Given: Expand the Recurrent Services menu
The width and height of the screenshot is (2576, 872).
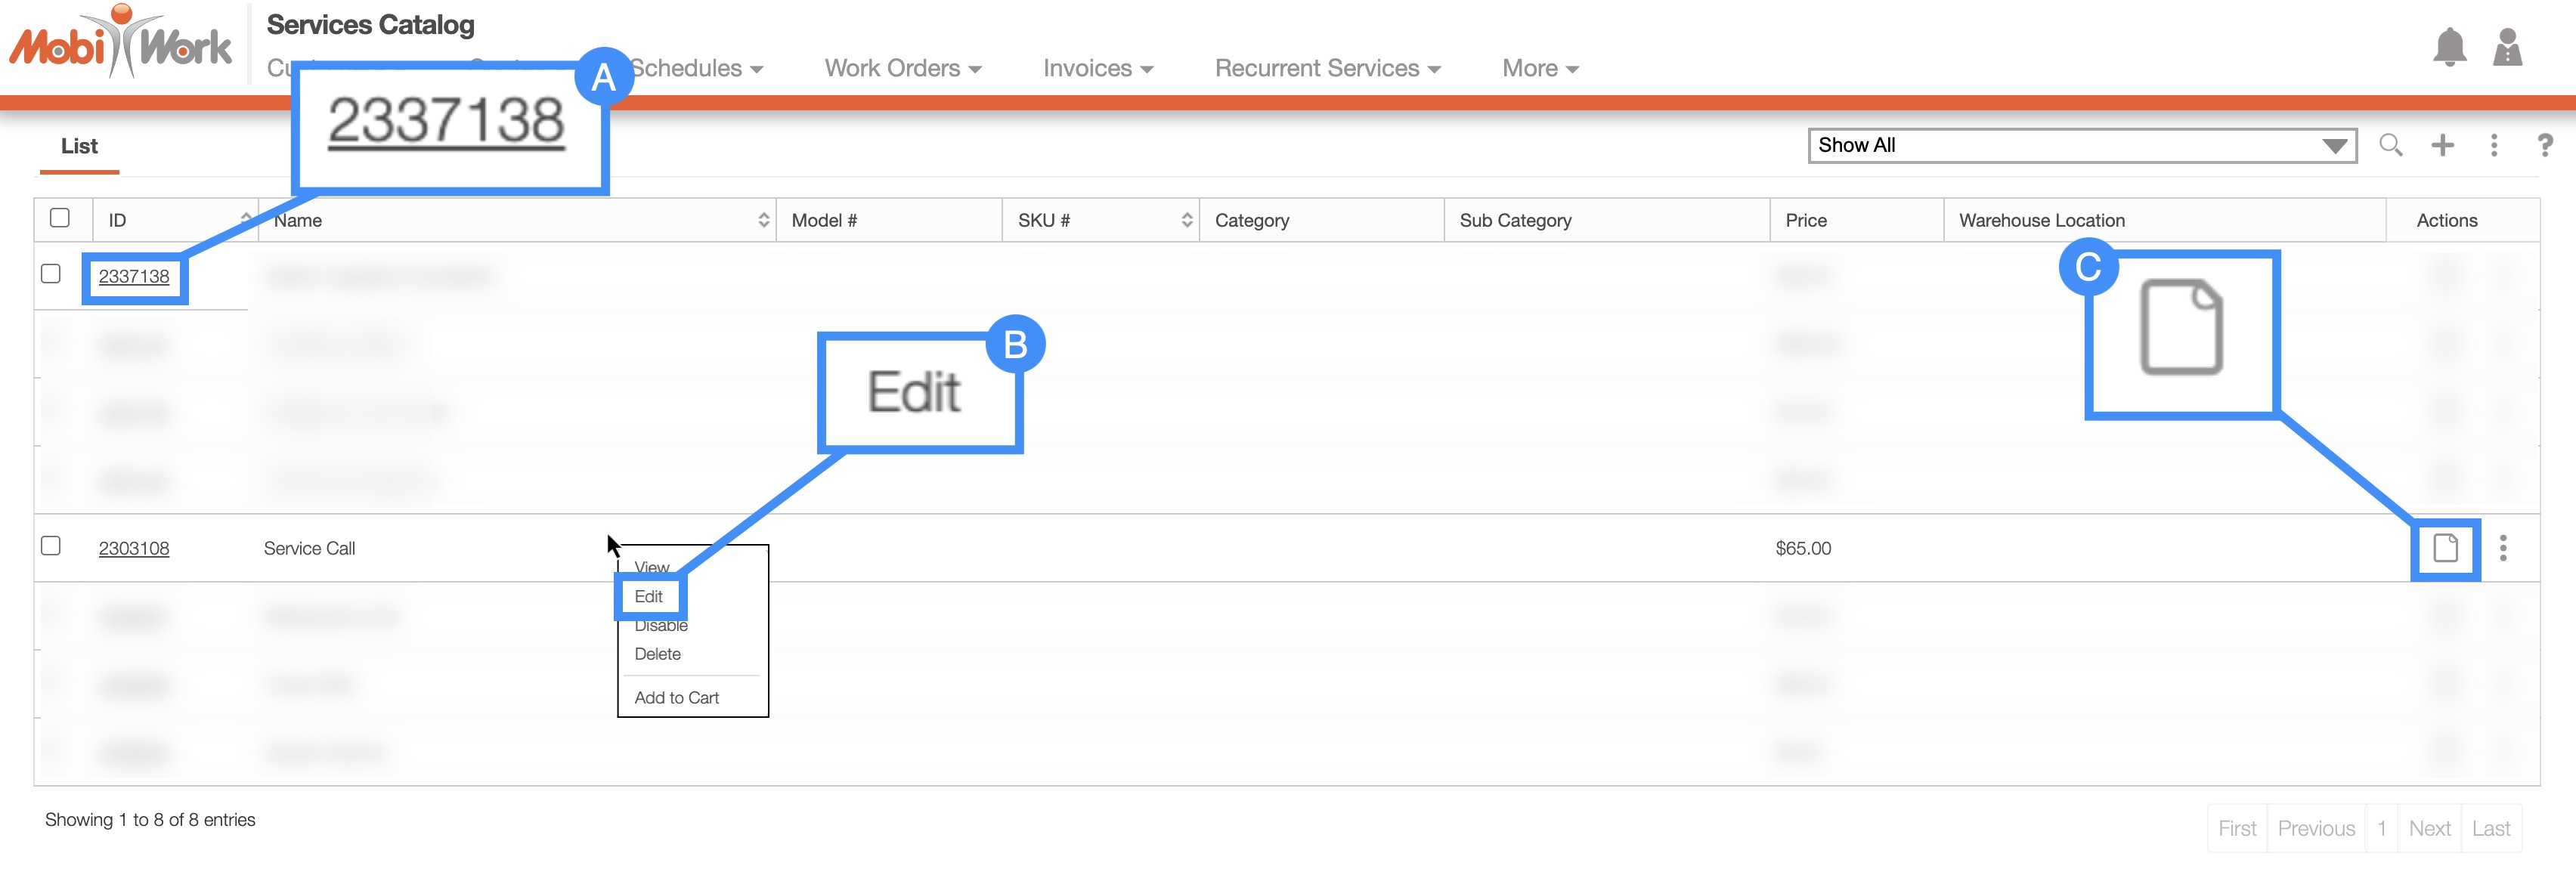Looking at the screenshot, I should coord(1327,68).
